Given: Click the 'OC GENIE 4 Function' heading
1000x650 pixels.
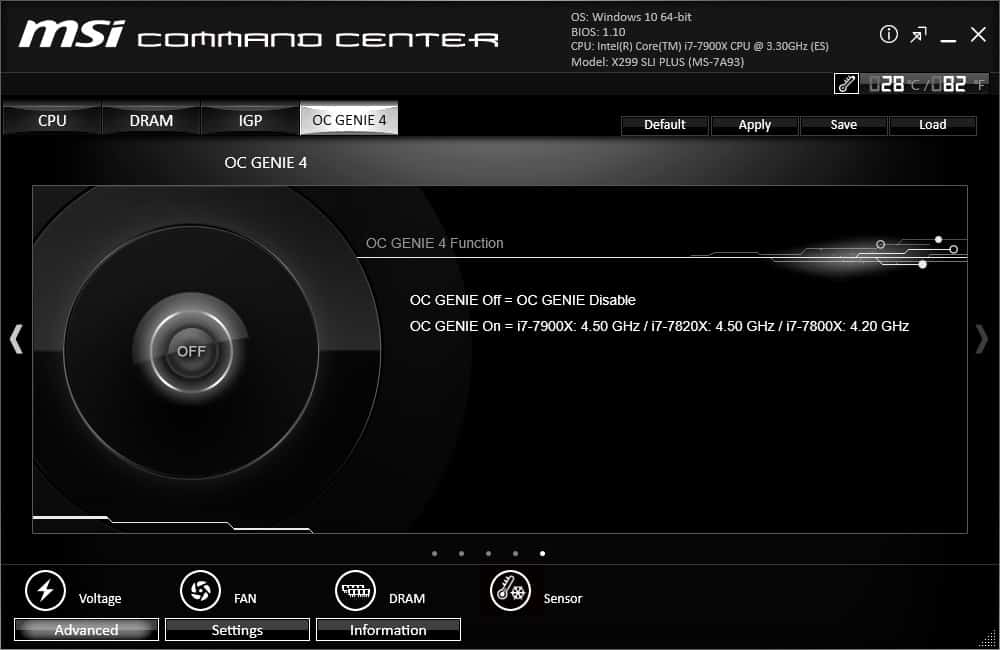Looking at the screenshot, I should 434,243.
